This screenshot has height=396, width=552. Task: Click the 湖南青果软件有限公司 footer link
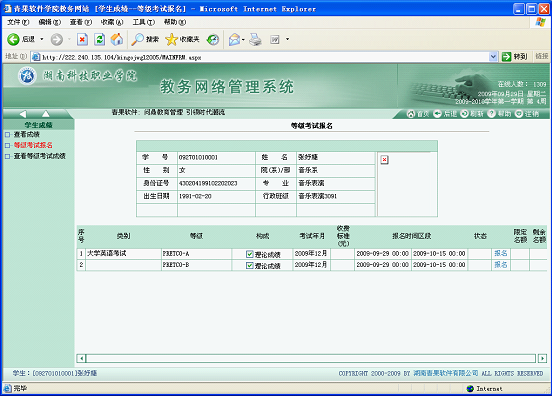click(x=445, y=373)
